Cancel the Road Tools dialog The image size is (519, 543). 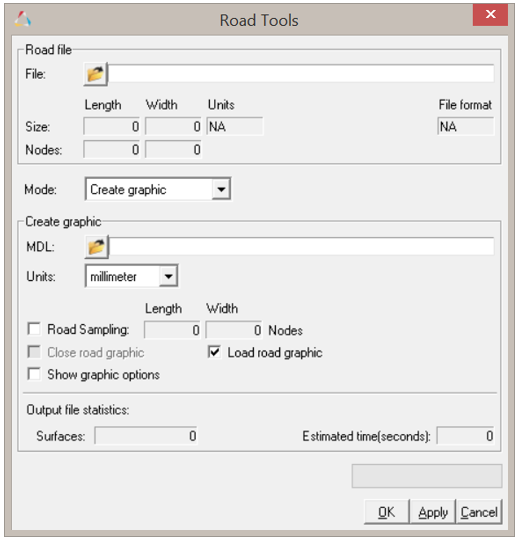coord(479,512)
